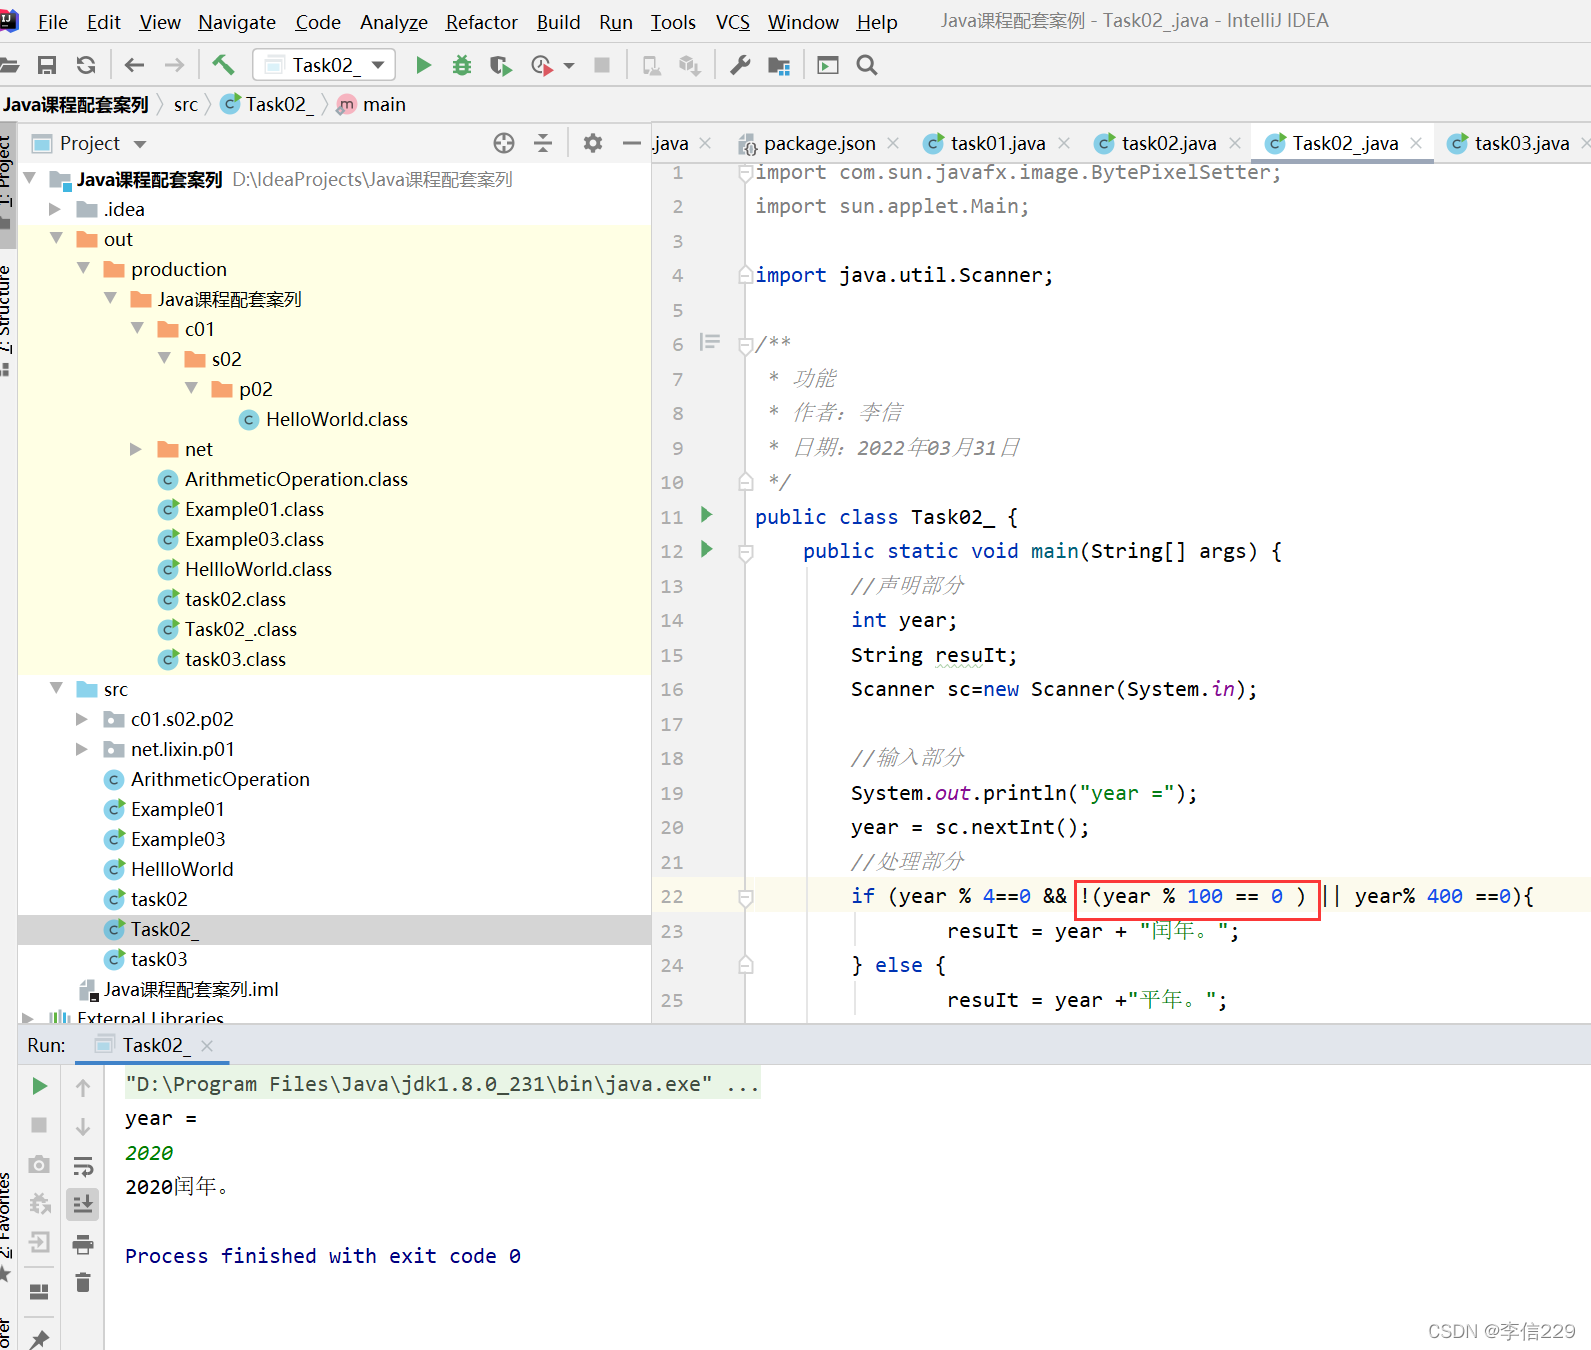Viewport: 1591px width, 1350px height.
Task: Clear console with trash icon
Action: tap(83, 1283)
